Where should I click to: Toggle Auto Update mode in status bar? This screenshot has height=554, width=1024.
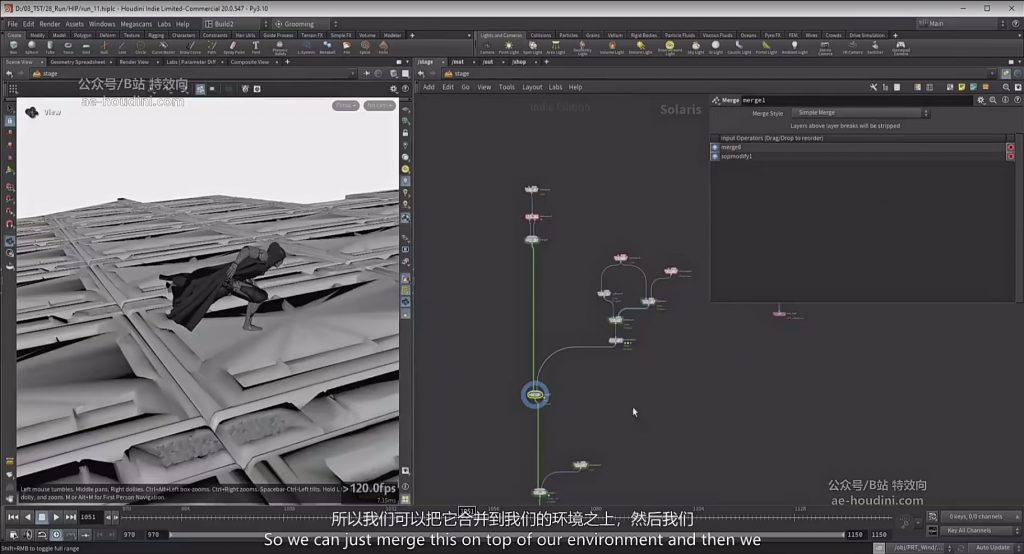point(992,547)
